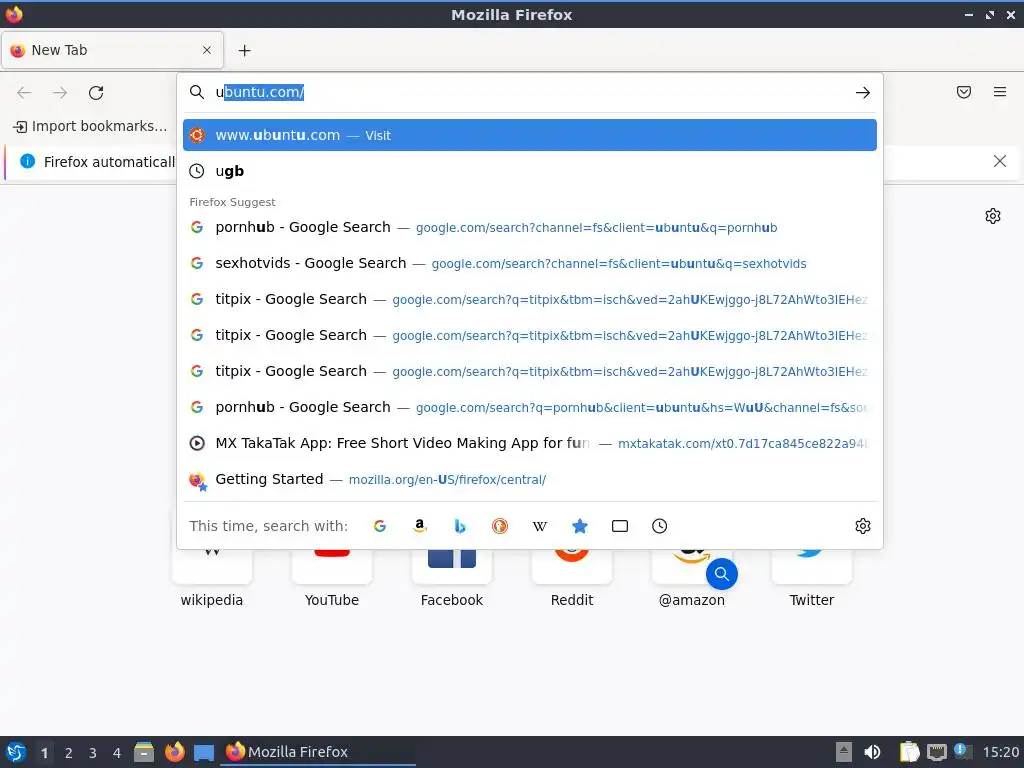The width and height of the screenshot is (1024, 768).
Task: Search this time with DuckDuckGo
Action: click(500, 526)
